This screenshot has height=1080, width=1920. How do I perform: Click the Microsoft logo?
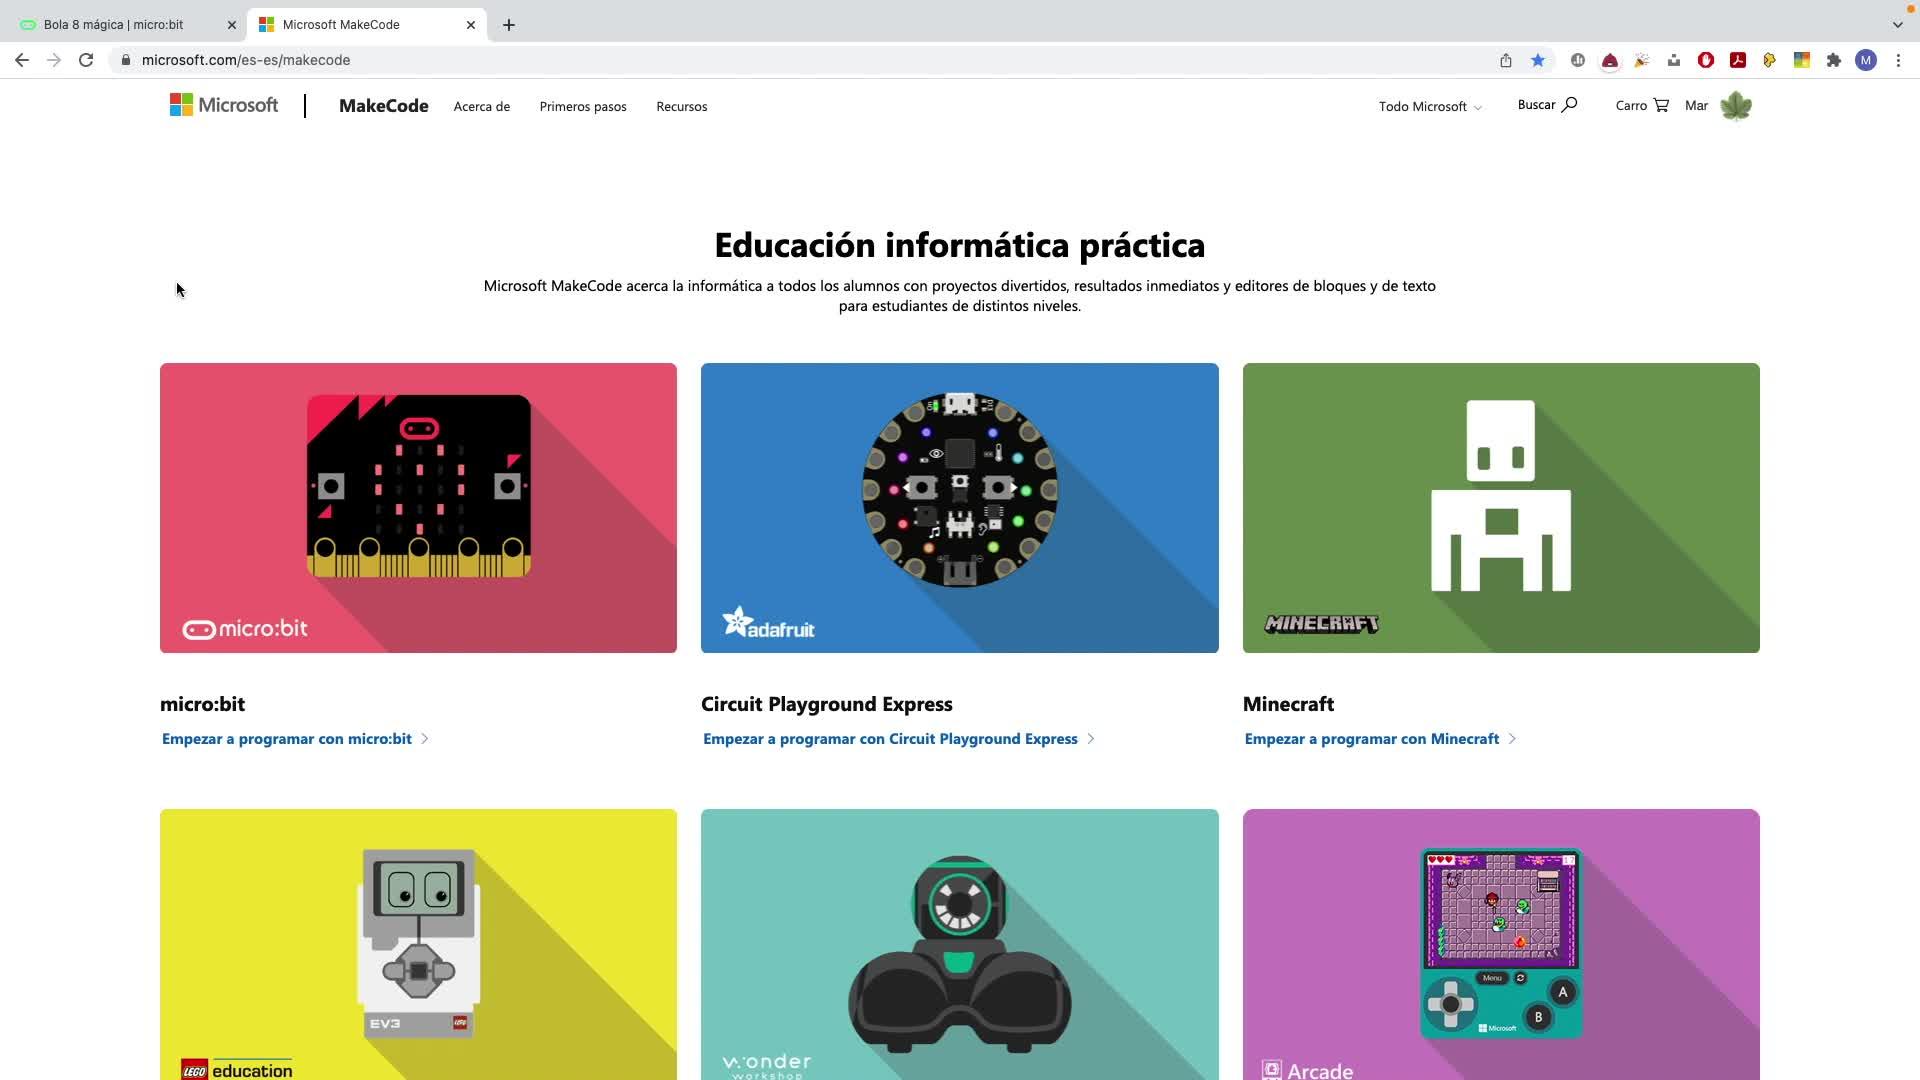point(224,105)
